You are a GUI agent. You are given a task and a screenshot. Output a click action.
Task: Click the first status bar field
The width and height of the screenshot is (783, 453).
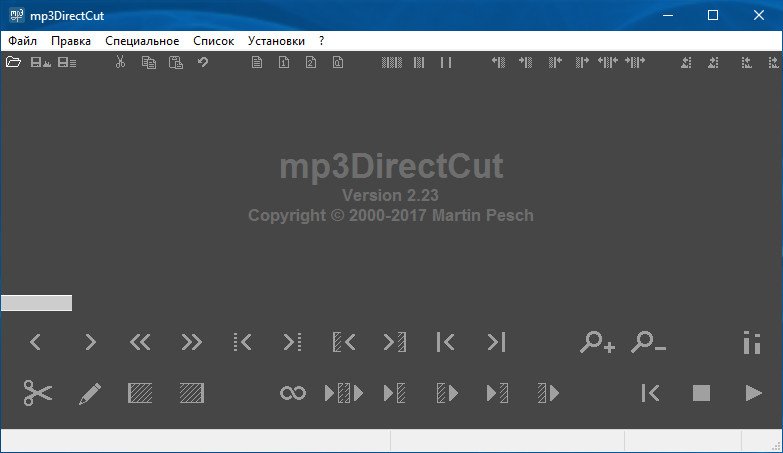pyautogui.click(x=195, y=441)
